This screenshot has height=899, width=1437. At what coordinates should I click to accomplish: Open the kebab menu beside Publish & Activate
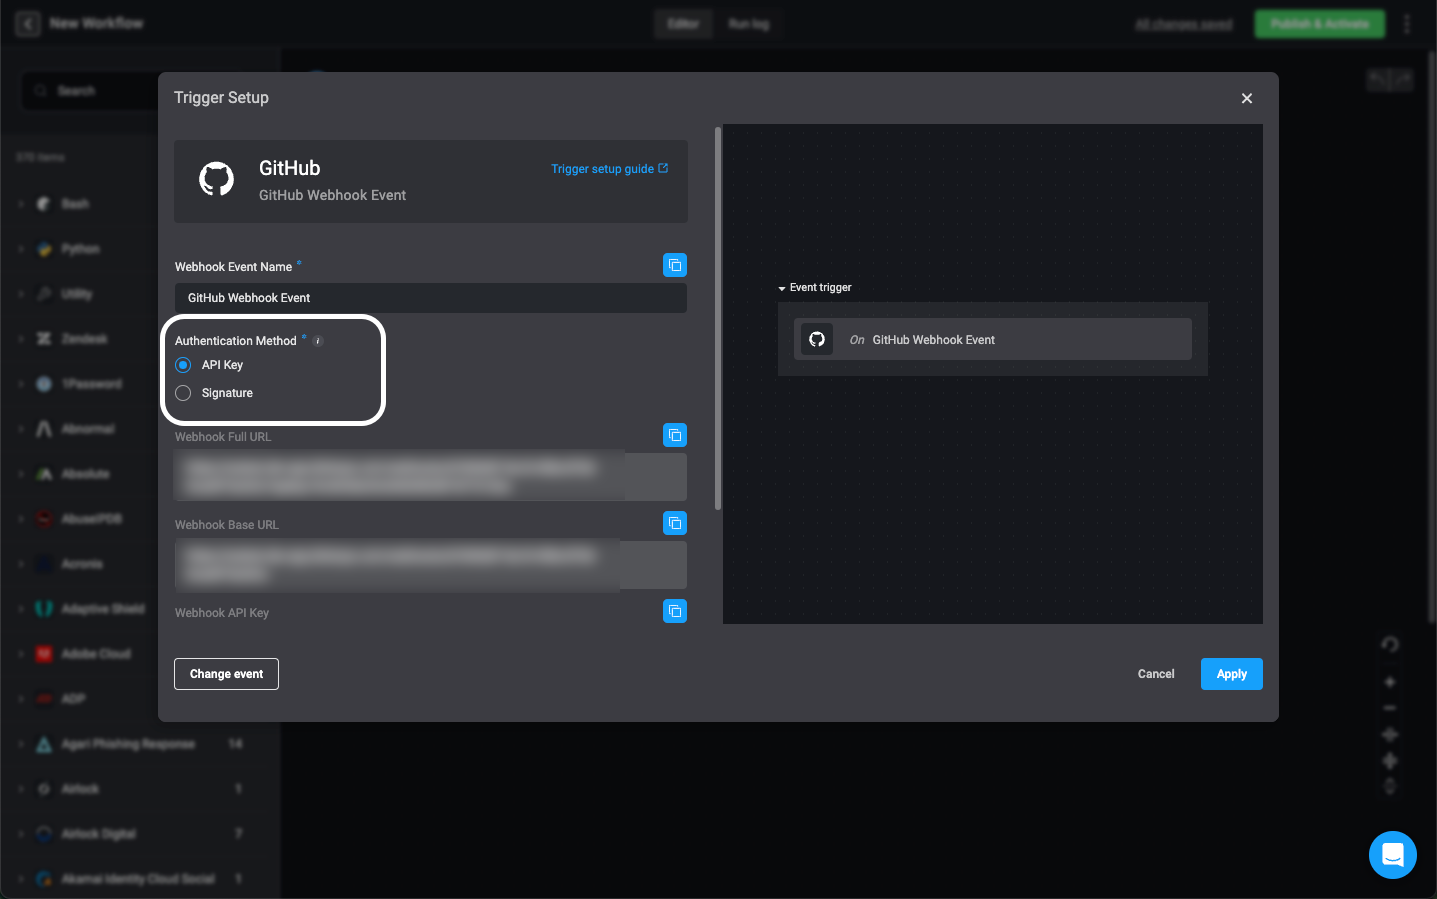1407,24
